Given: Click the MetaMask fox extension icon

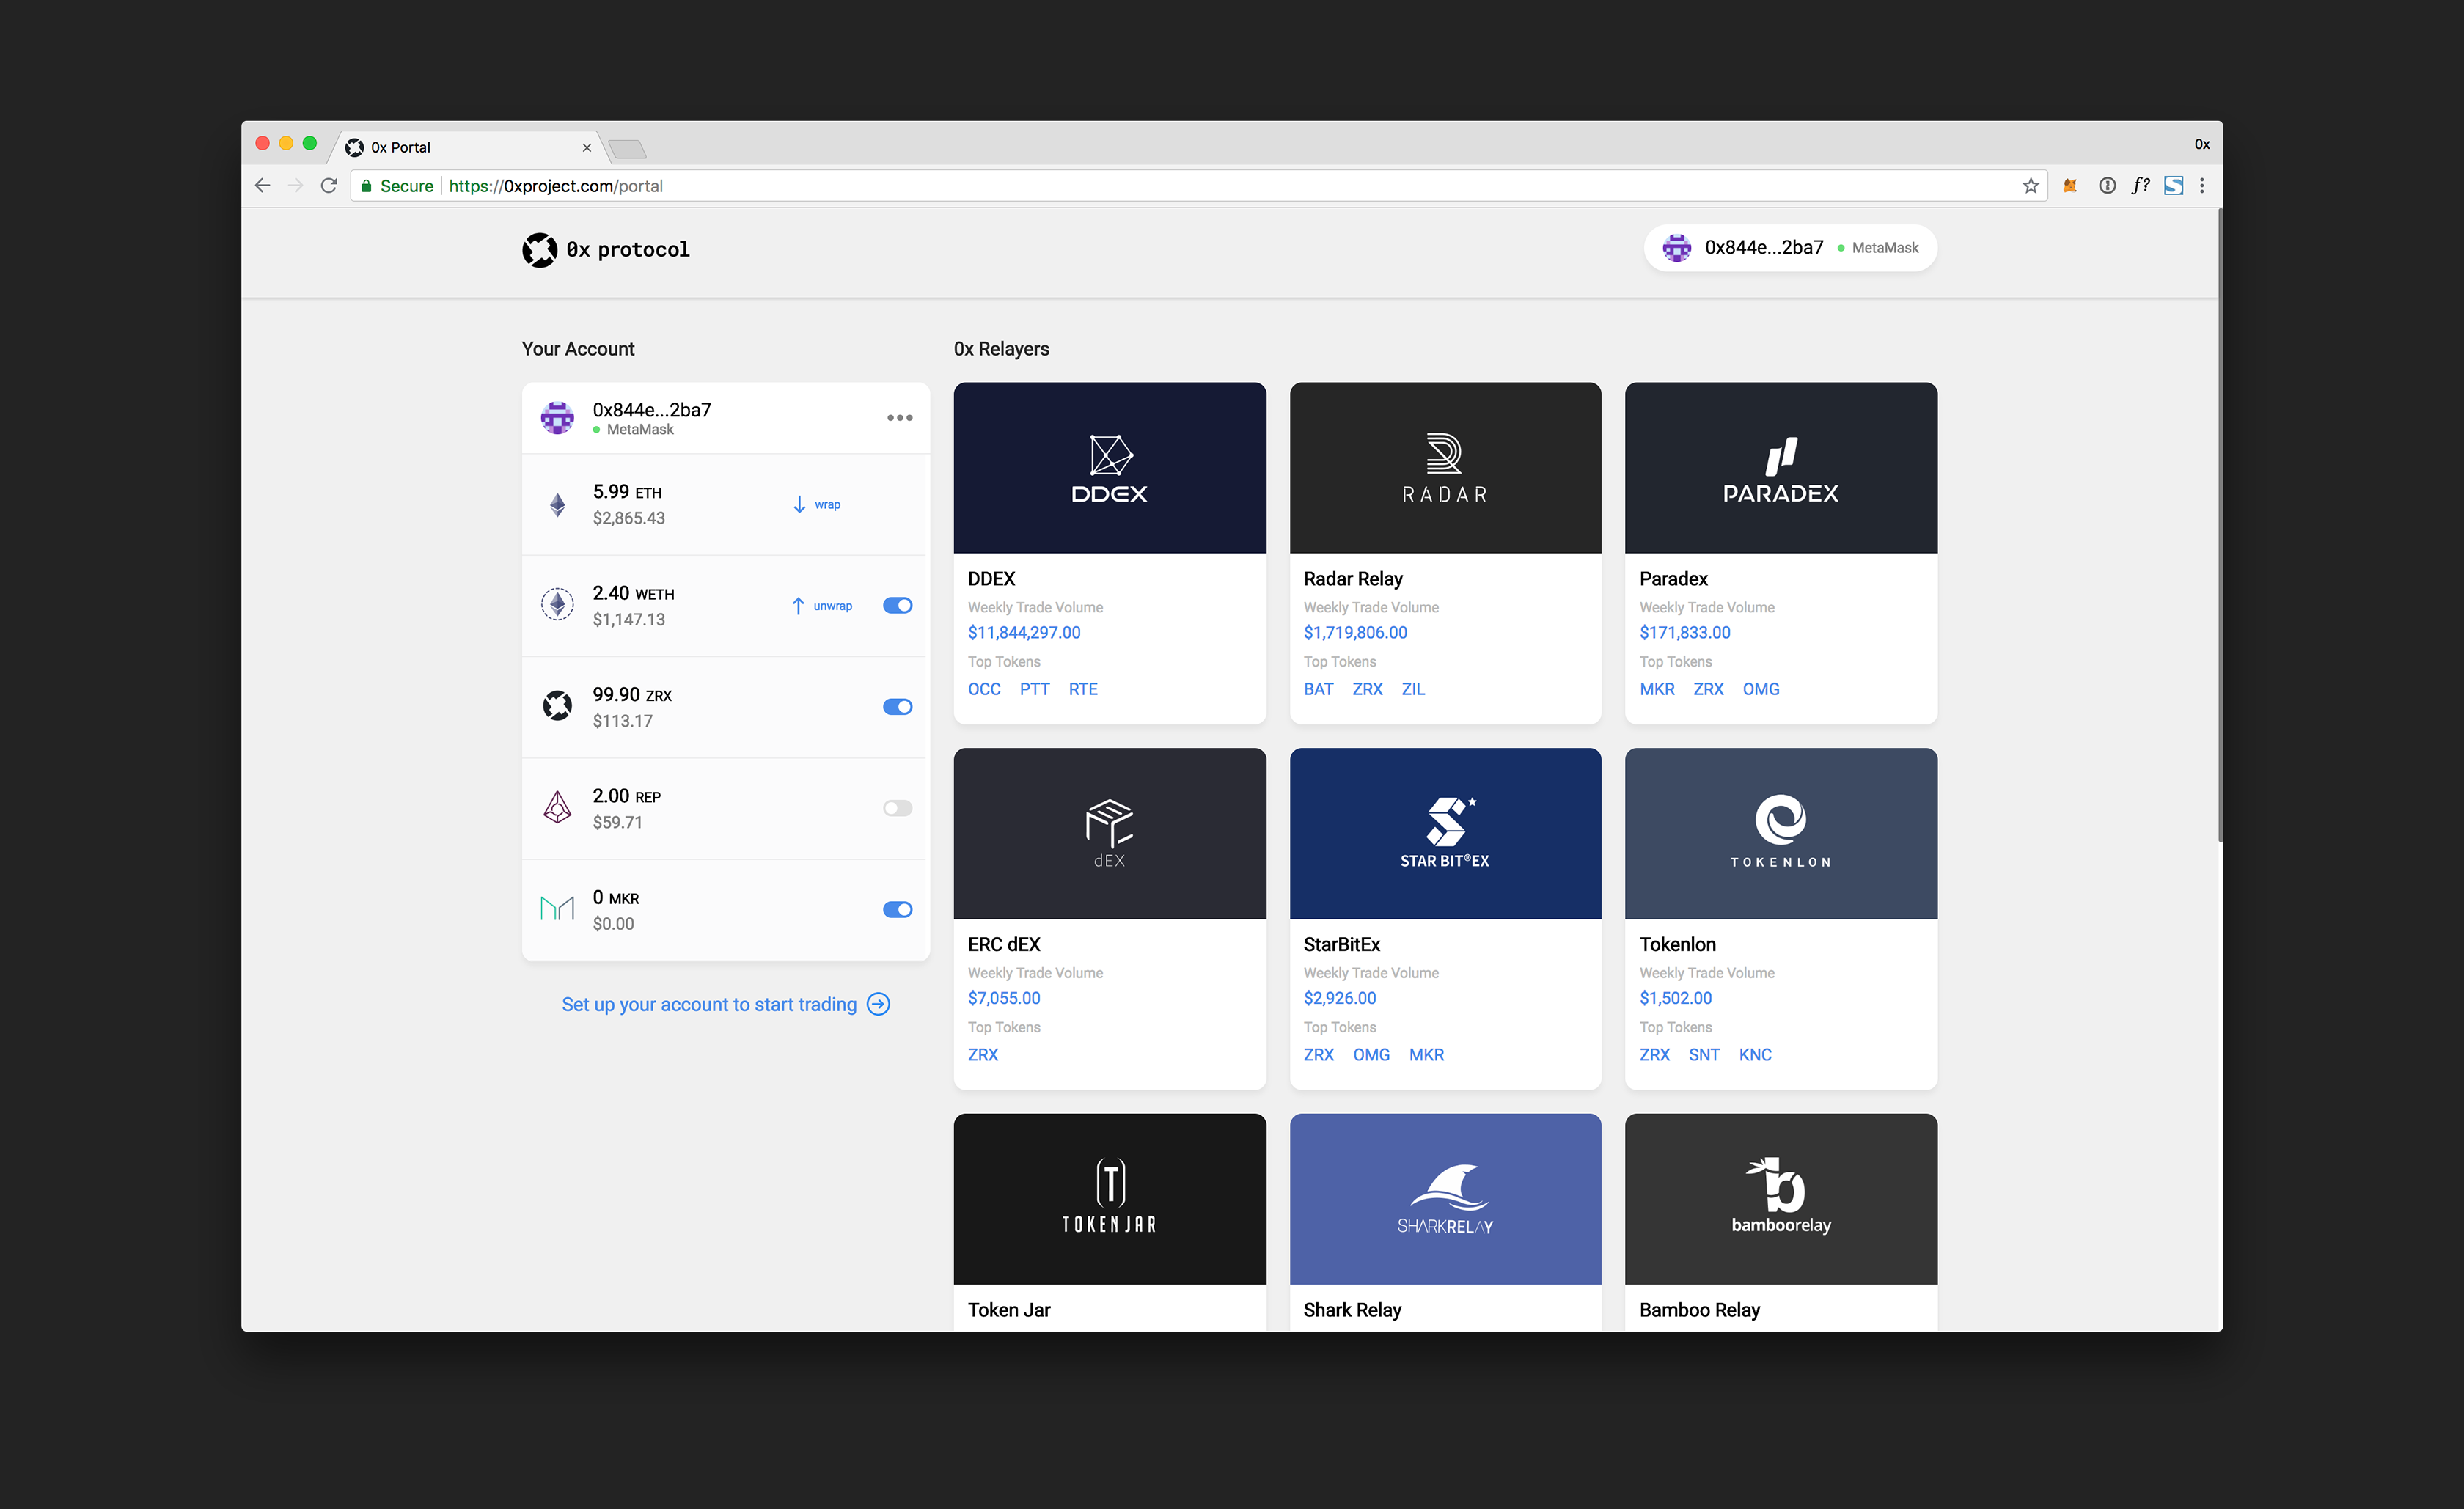Looking at the screenshot, I should [2070, 186].
